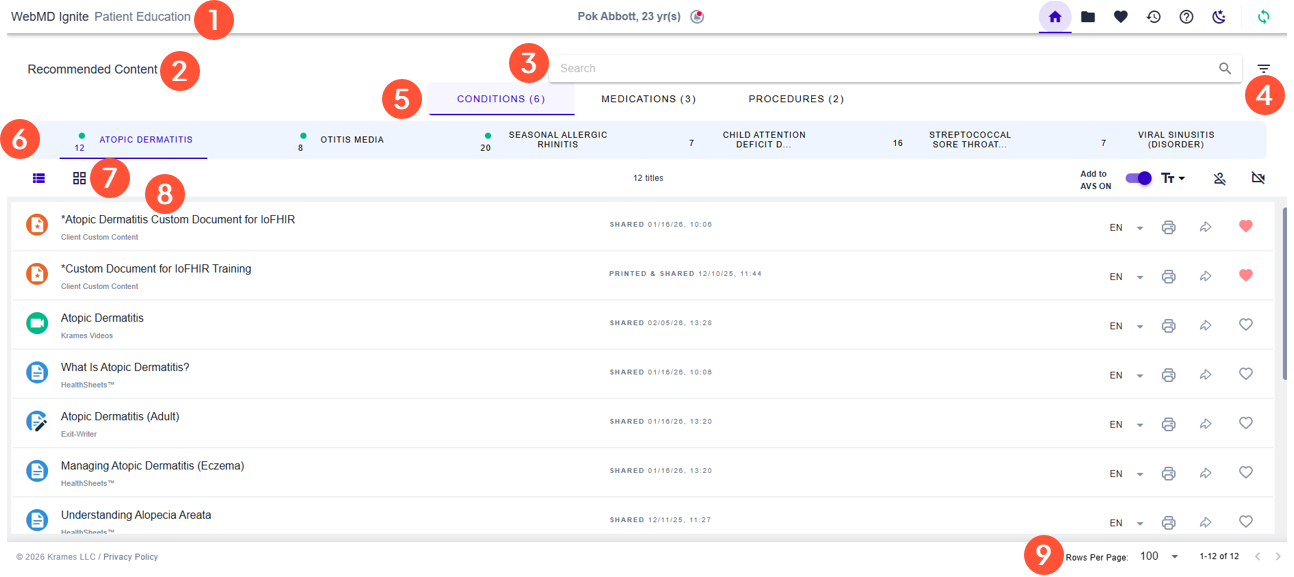Viewport: 1294px width, 577px height.
Task: Toggle Add to AVS off
Action: 1138,177
